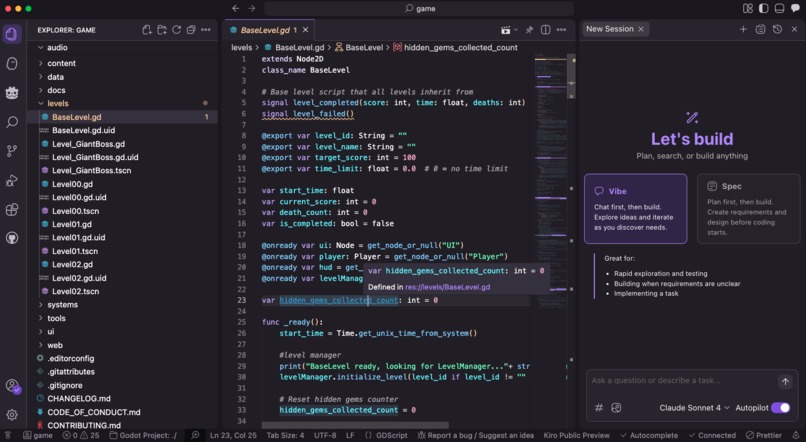This screenshot has height=442, width=806.
Task: Customize layout icon in title bar
Action: [747, 8]
